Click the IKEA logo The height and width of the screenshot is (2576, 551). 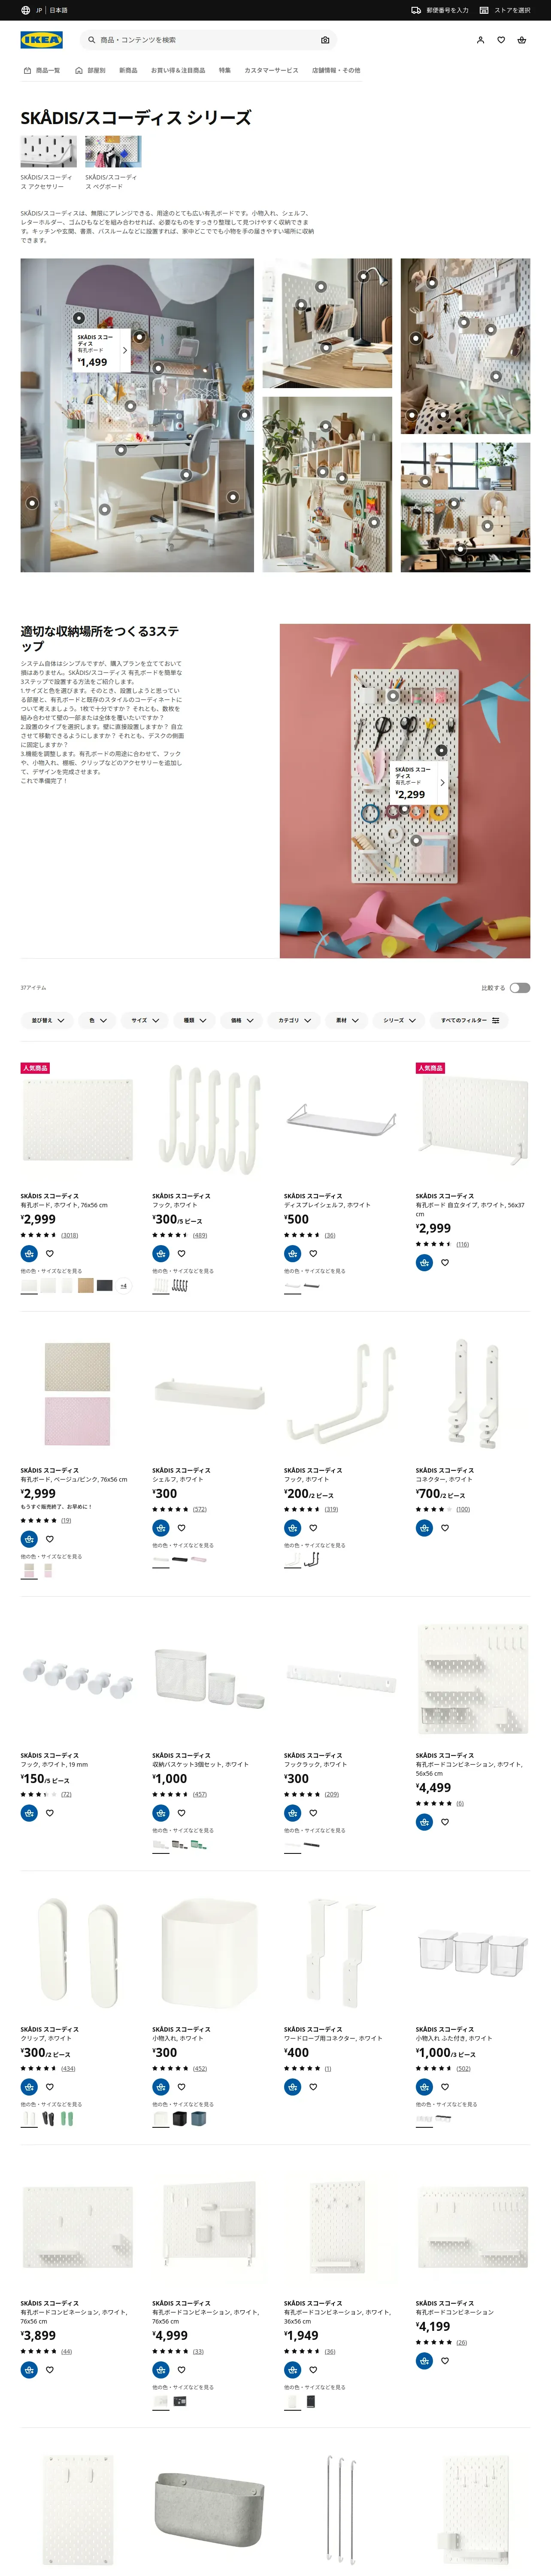click(41, 40)
